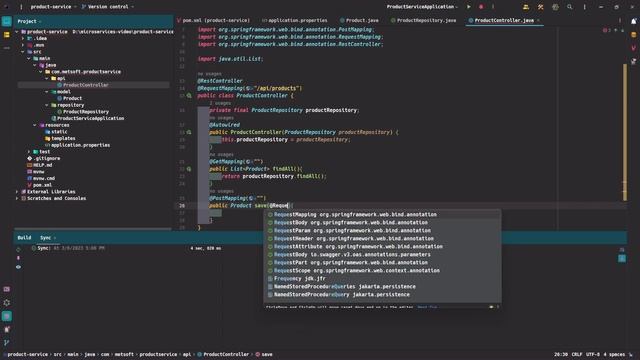Click the Sync result row in Build panel

pos(127,248)
